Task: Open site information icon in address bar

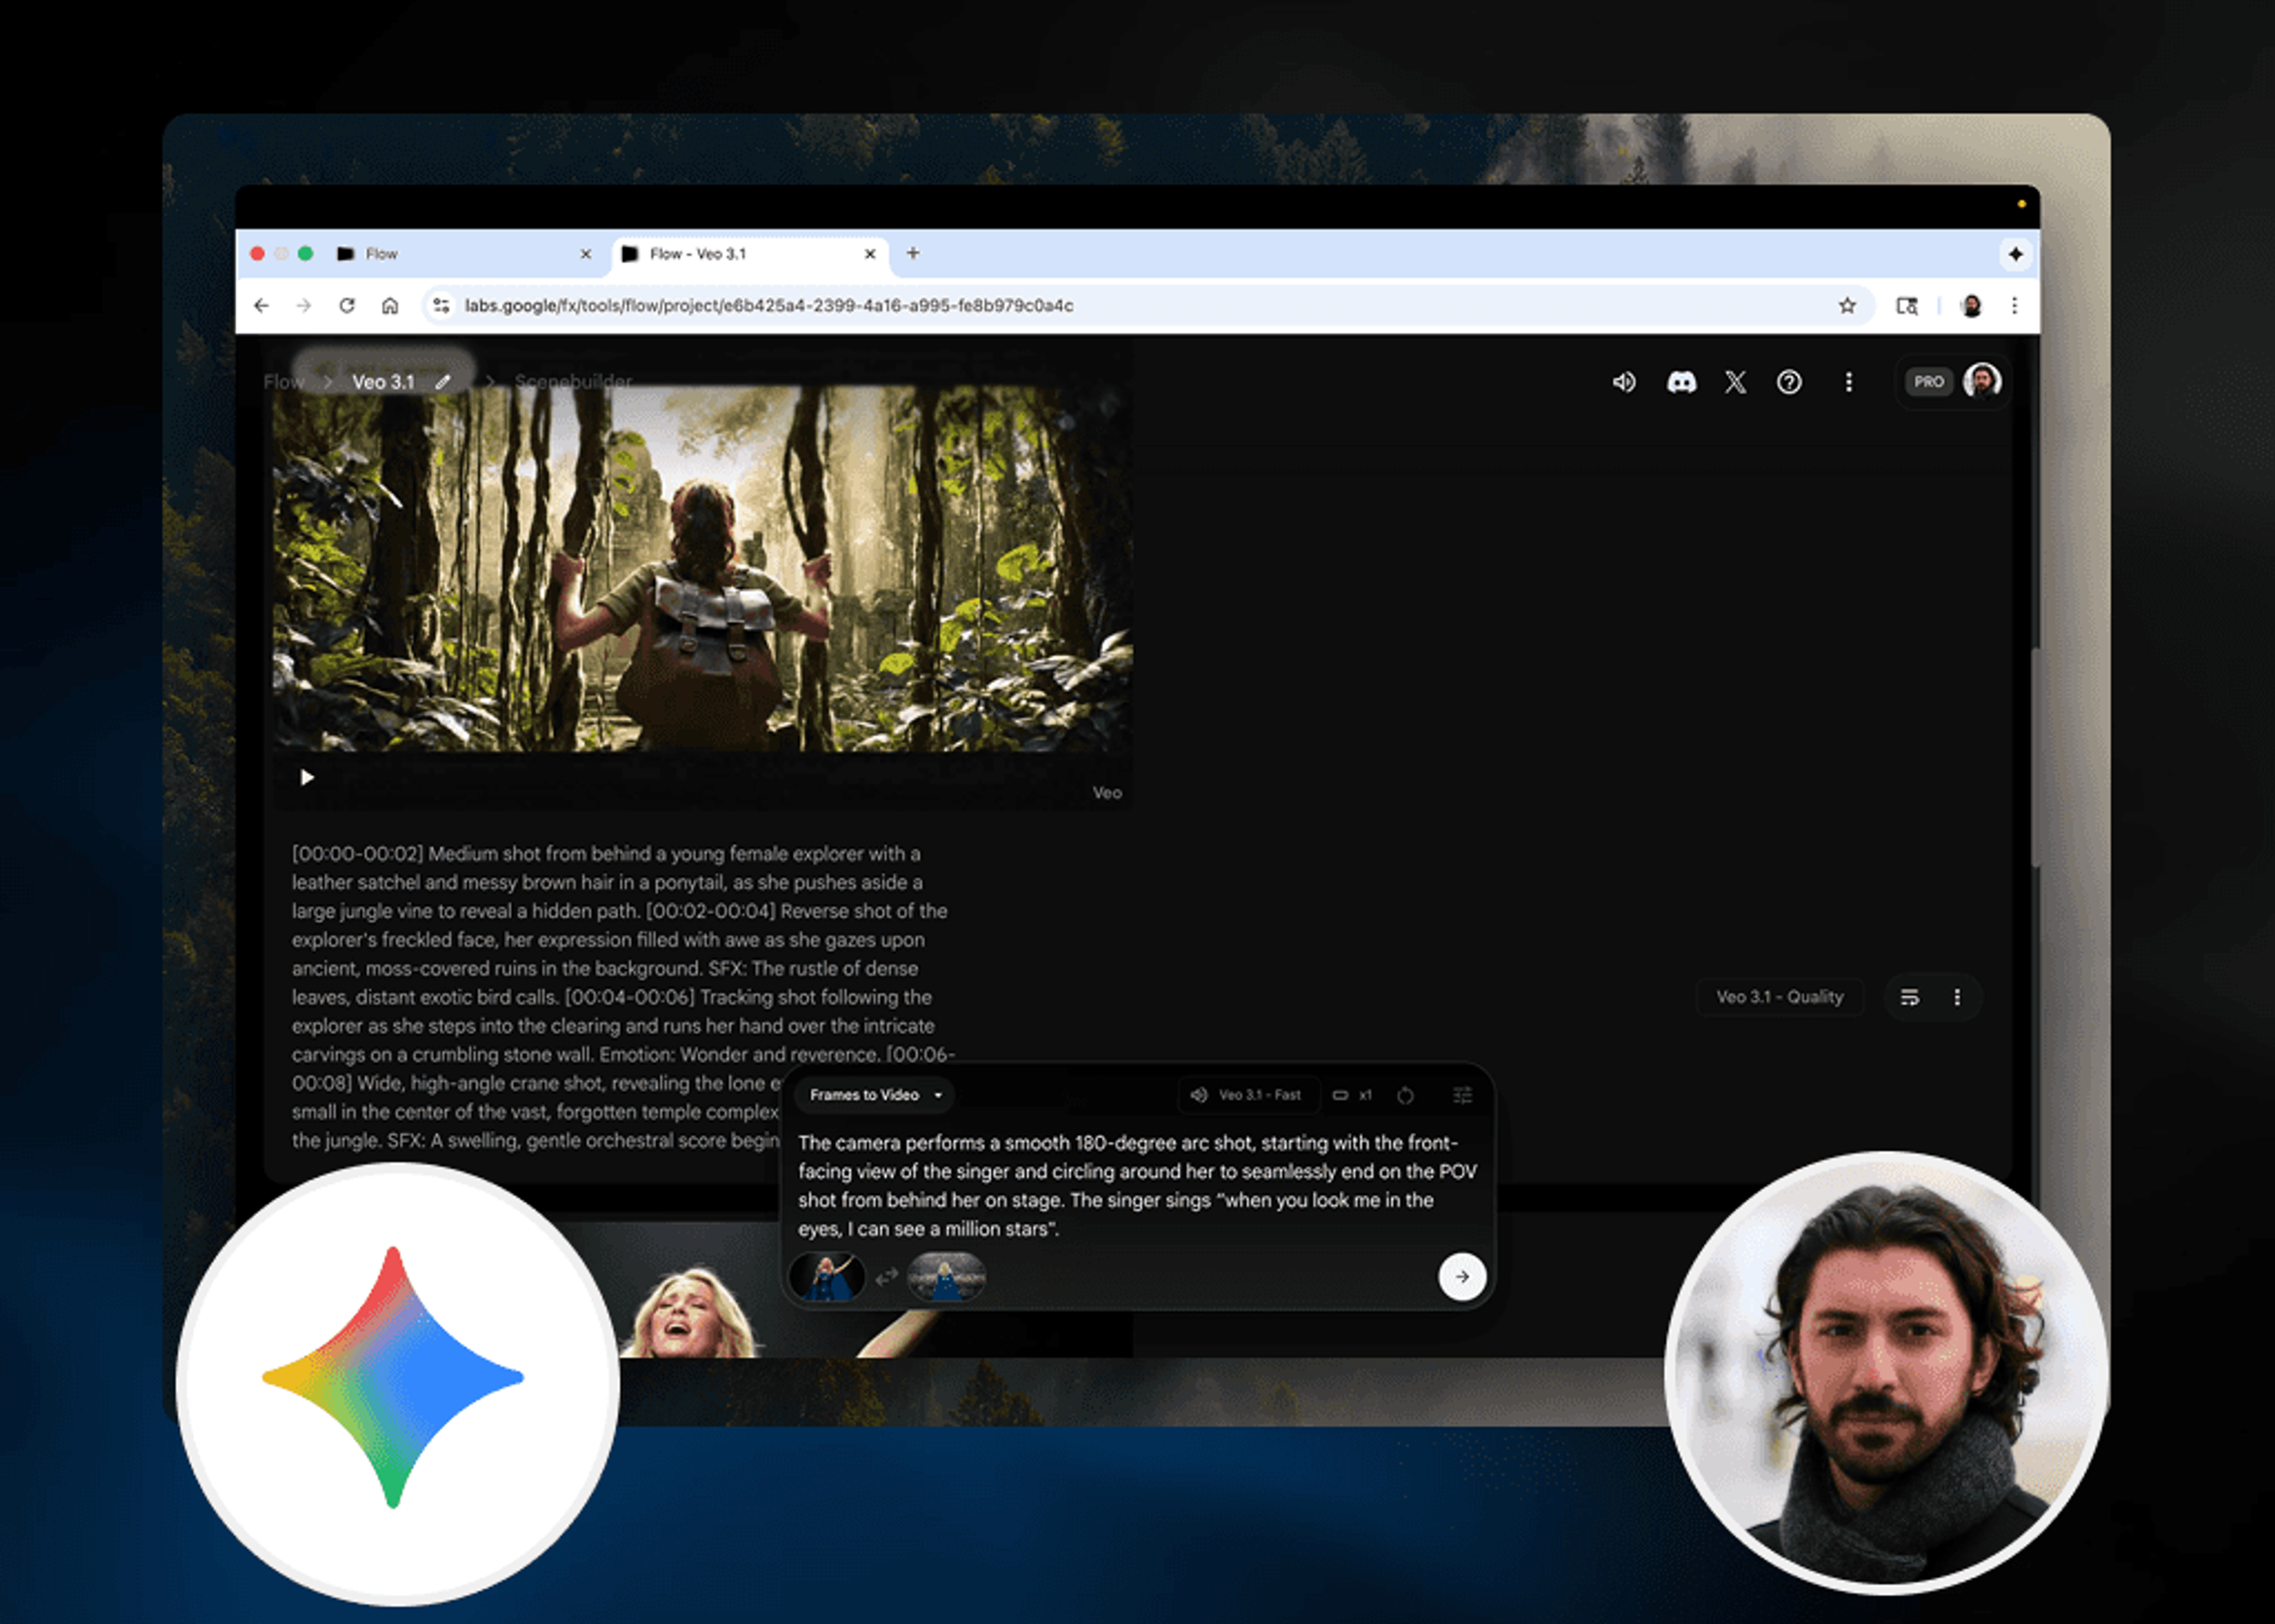Action: [441, 305]
